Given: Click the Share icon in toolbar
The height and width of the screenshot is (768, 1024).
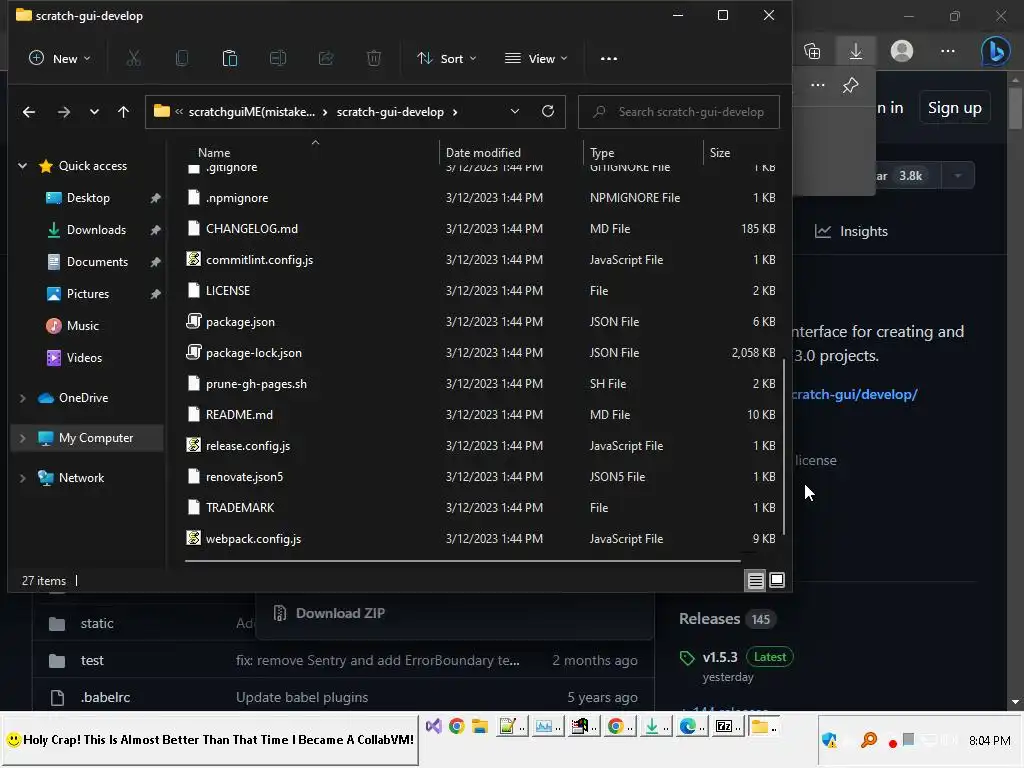Looking at the screenshot, I should pyautogui.click(x=326, y=59).
